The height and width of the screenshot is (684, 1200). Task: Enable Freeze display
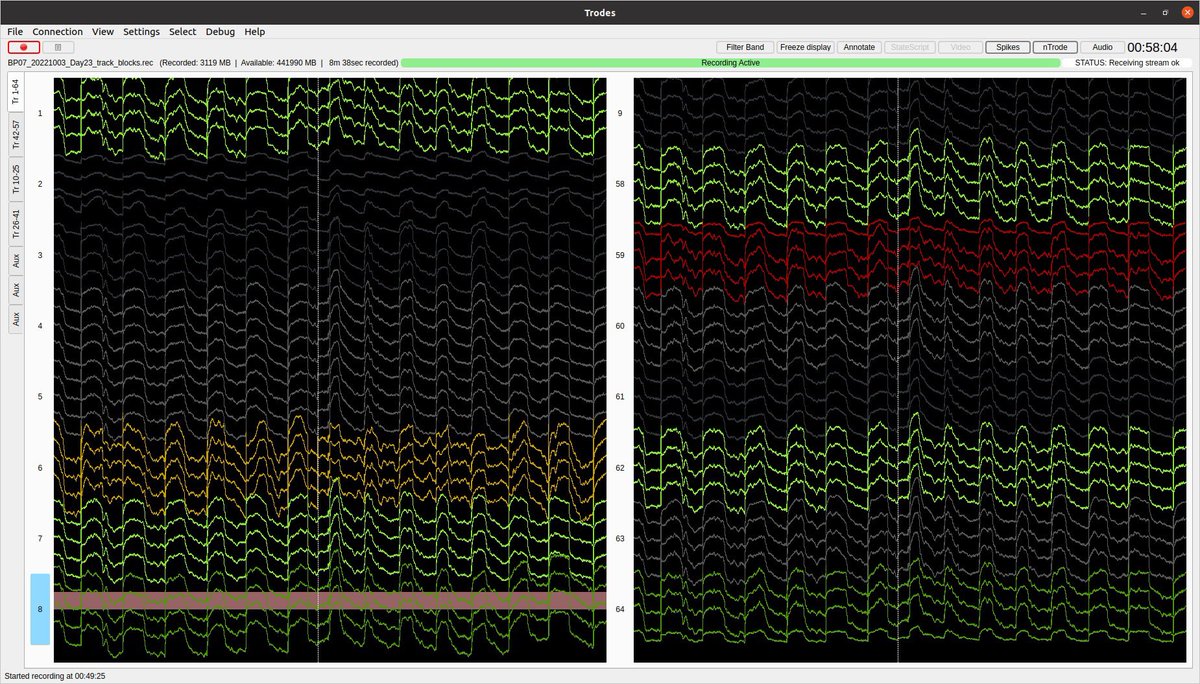click(x=804, y=46)
